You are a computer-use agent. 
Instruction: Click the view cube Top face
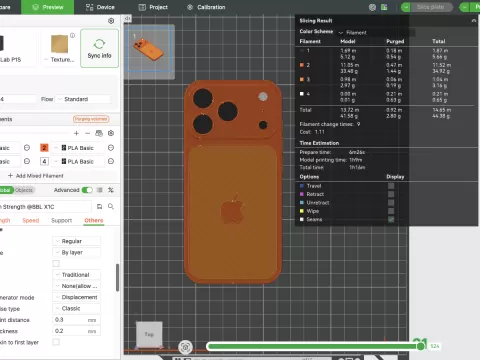pos(149,334)
